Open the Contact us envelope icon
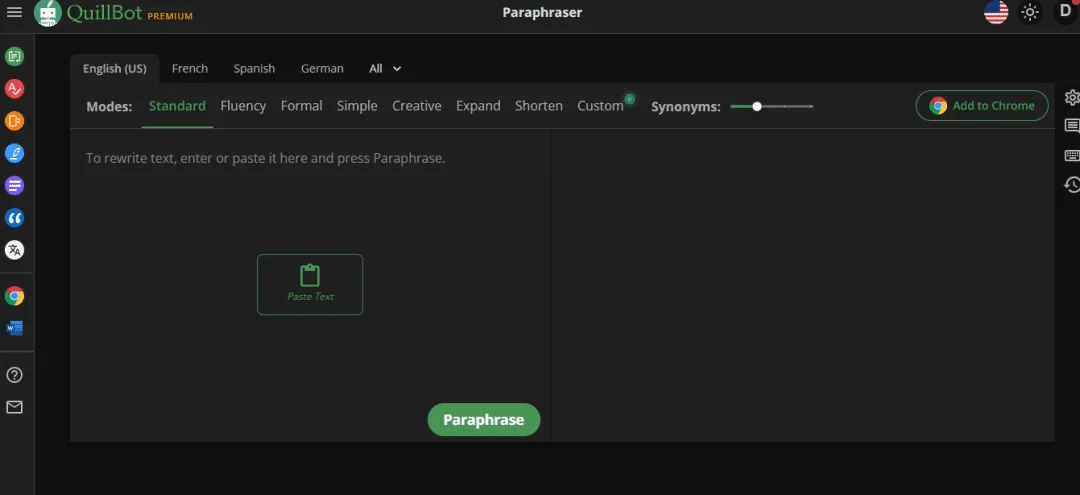This screenshot has height=495, width=1080. click(14, 408)
